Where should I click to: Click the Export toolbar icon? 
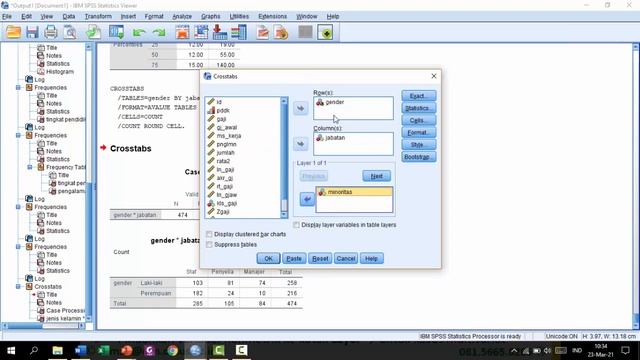[93, 32]
